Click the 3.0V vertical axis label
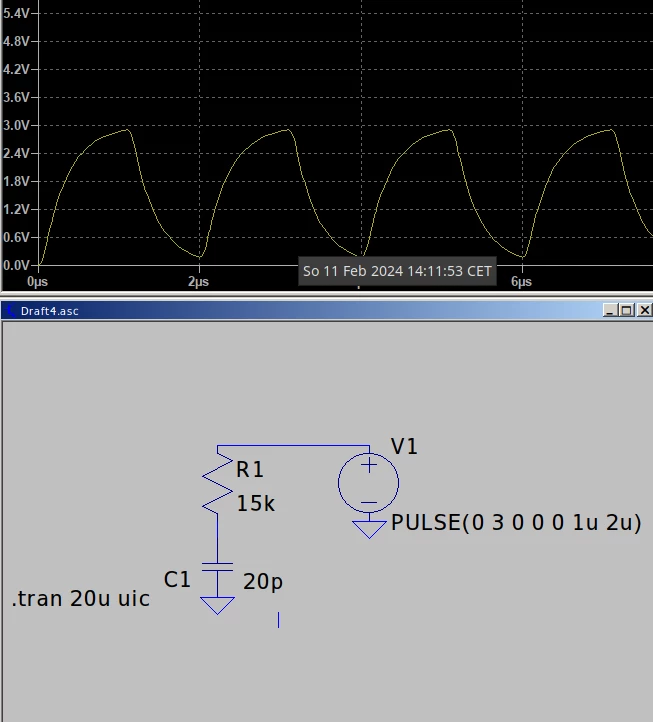This screenshot has height=722, width=653. click(x=16, y=125)
